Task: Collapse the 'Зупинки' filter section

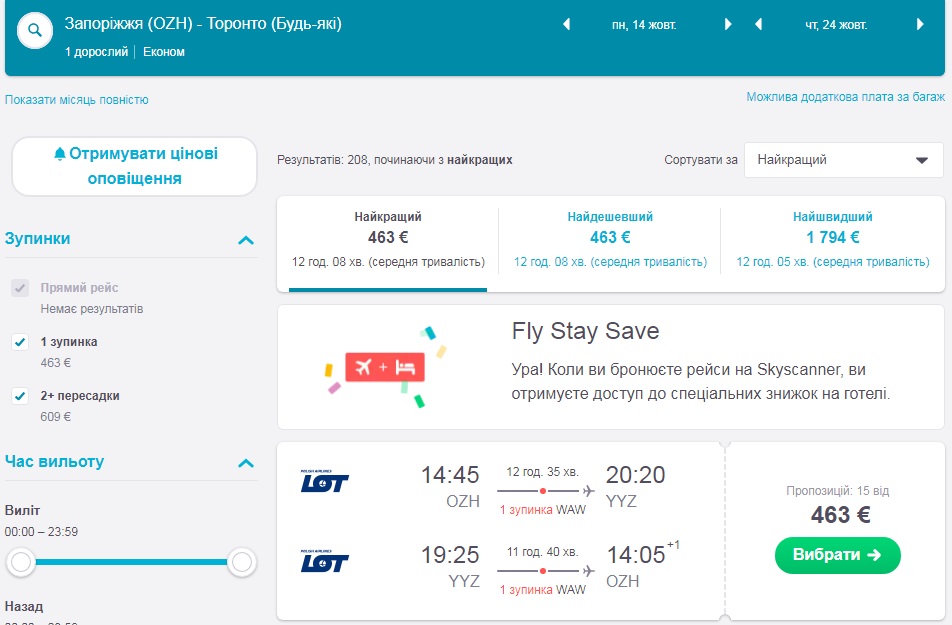Action: click(x=245, y=240)
